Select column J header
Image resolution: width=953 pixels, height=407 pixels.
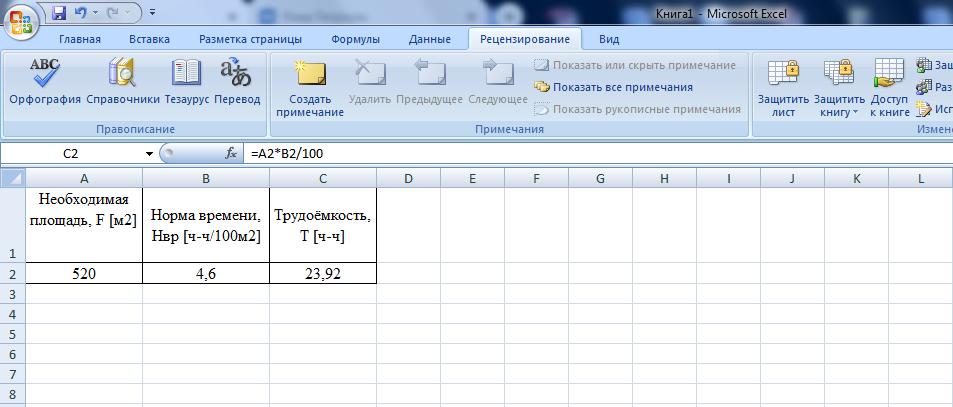793,178
